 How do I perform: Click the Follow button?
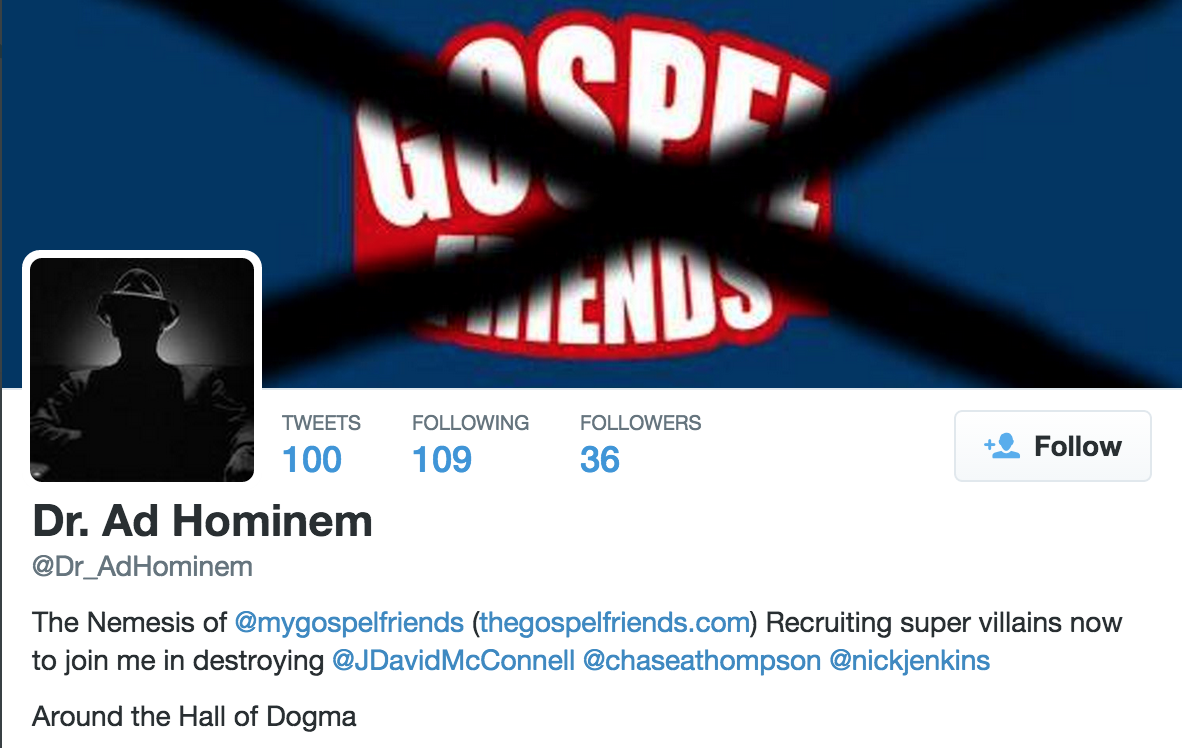click(1052, 446)
